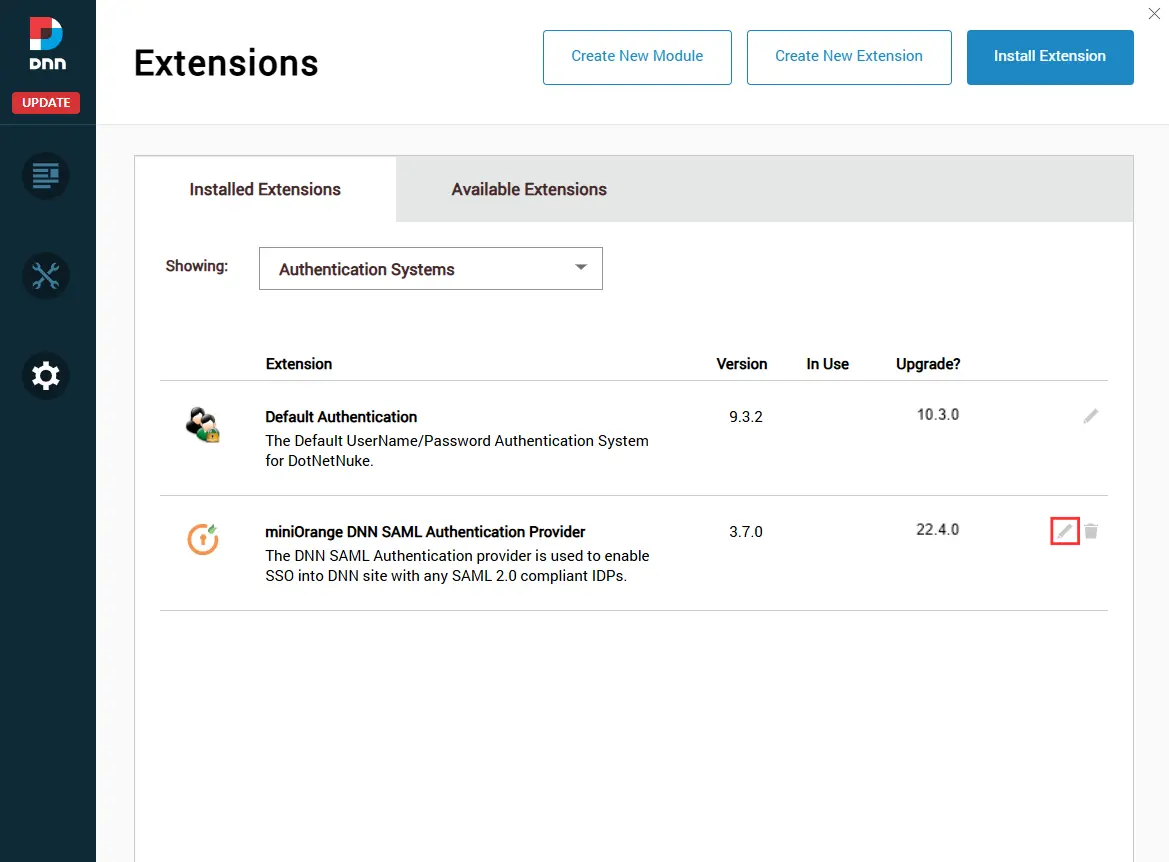Switch to the Available Extensions tab
Viewport: 1169px width, 862px height.
529,189
